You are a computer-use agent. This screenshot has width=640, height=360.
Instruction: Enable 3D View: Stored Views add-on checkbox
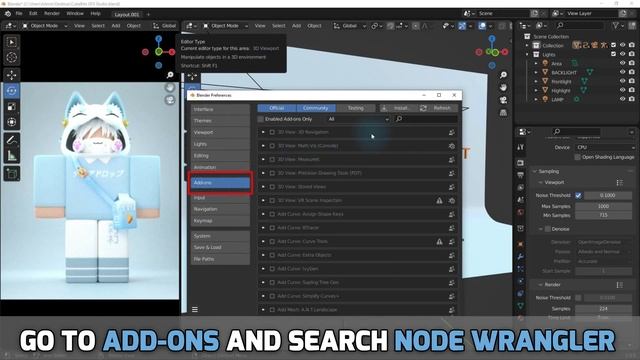(272, 187)
